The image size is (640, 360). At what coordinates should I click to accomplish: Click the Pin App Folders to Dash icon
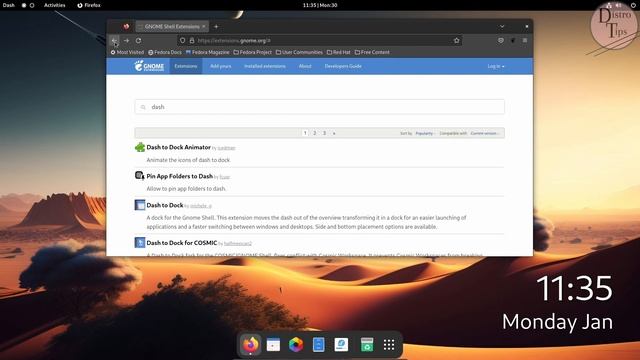pos(140,176)
